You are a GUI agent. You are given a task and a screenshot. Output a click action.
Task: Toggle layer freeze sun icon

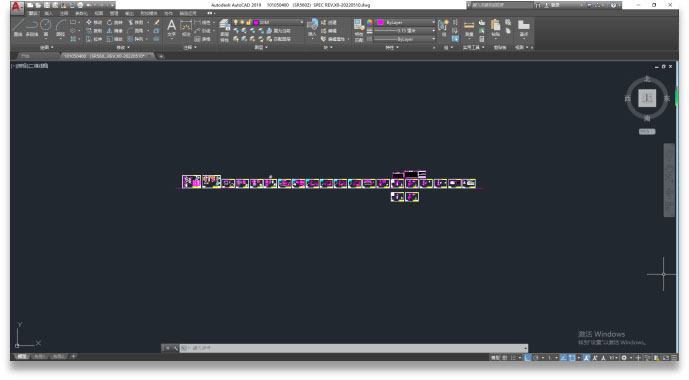click(242, 22)
